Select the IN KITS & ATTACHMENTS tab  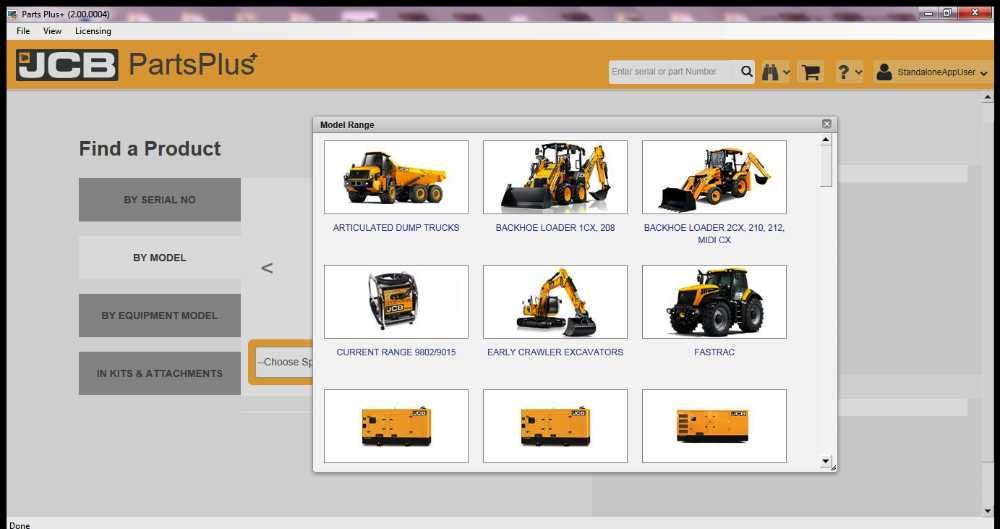coord(159,373)
